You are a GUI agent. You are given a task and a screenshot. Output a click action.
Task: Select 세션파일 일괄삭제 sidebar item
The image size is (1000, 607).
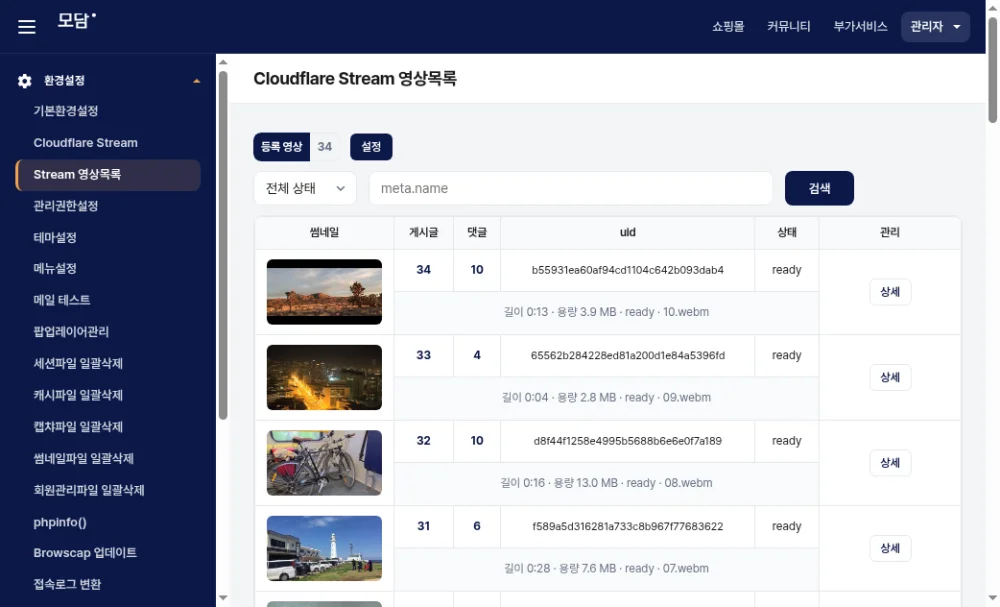pyautogui.click(x=78, y=363)
